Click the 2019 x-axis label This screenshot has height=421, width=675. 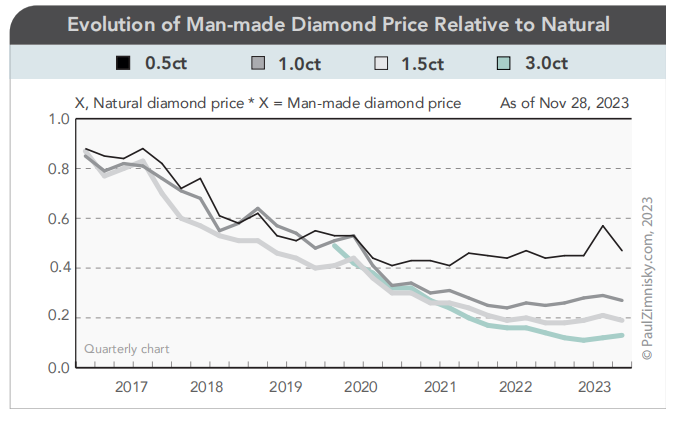[285, 387]
